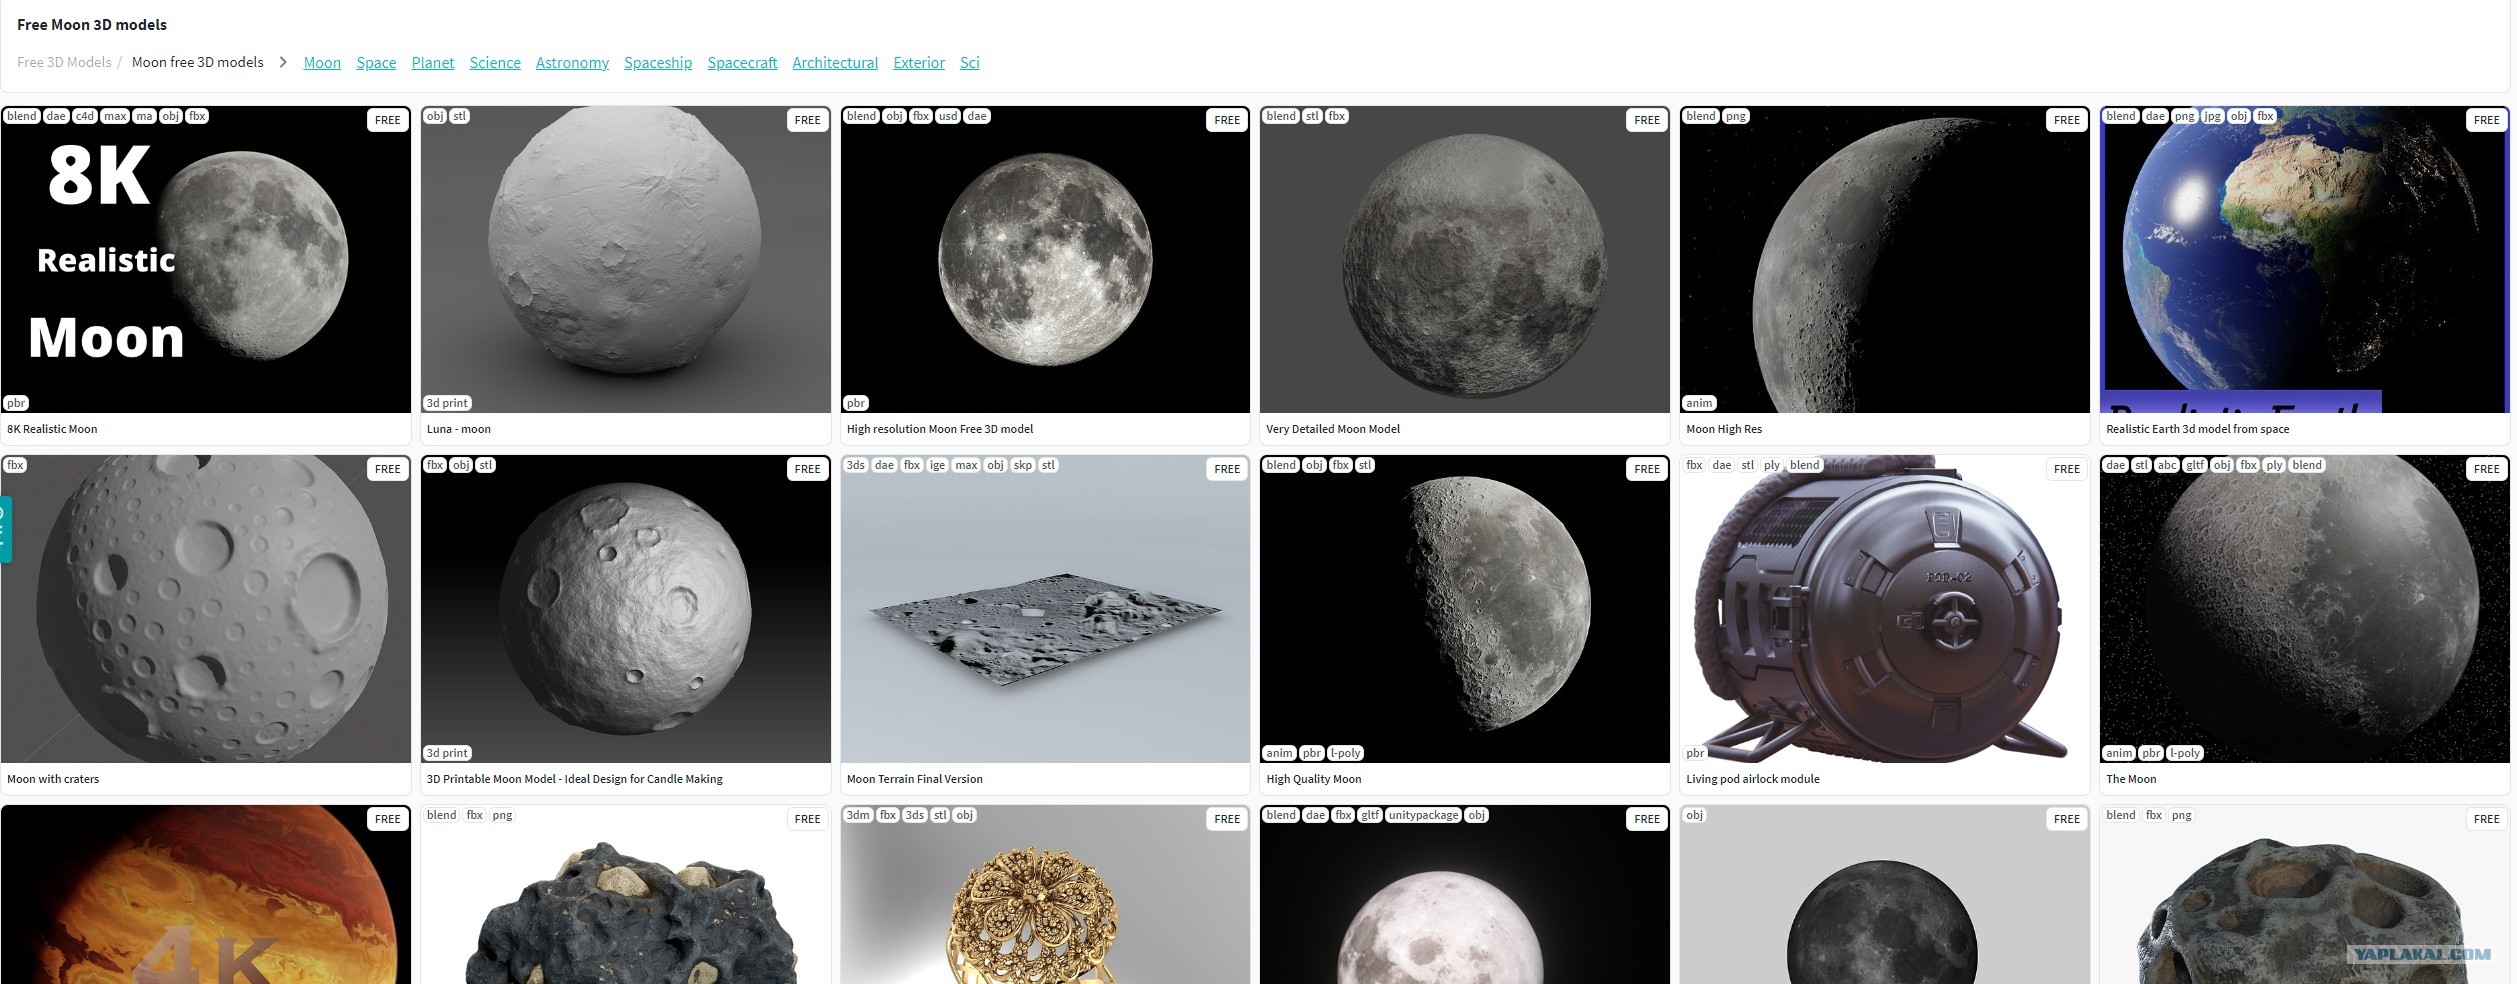Click c4d format tag on 8K Realistic Moon

pos(85,116)
